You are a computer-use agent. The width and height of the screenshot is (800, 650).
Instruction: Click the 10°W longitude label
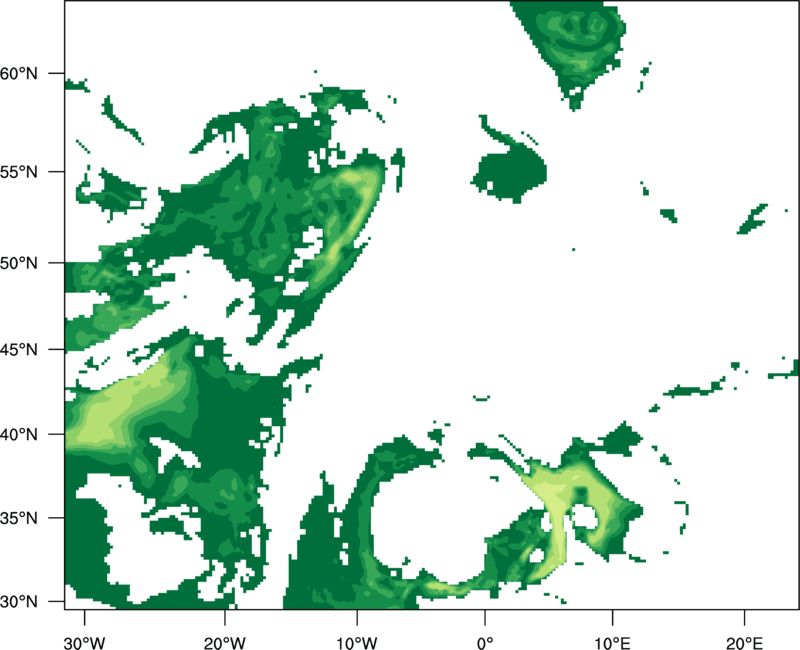tap(357, 643)
